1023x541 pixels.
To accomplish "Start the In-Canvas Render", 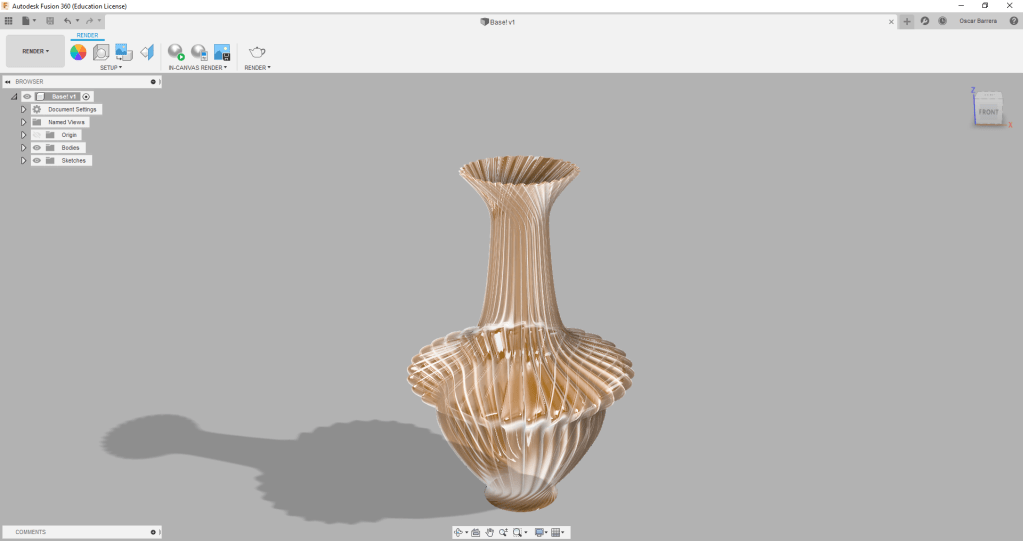I will 176,52.
